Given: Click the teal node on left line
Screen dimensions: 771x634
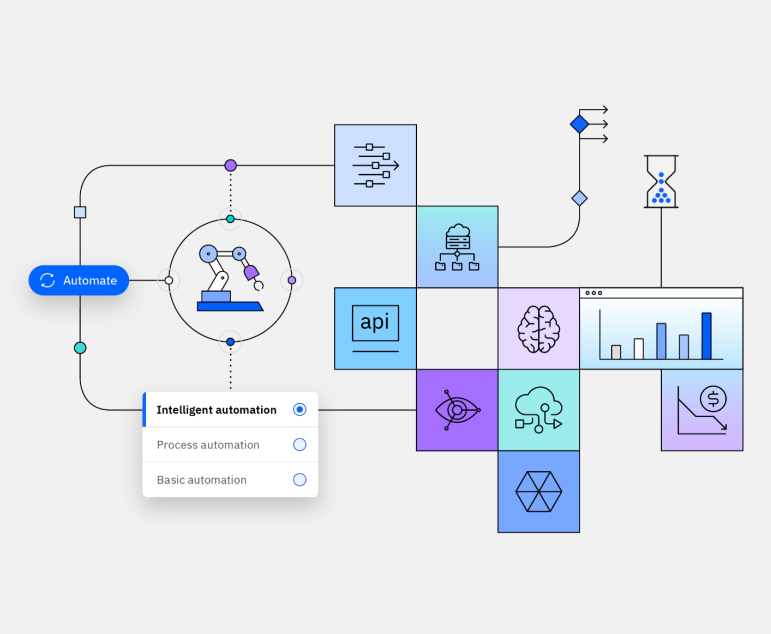Looking at the screenshot, I should coord(80,348).
